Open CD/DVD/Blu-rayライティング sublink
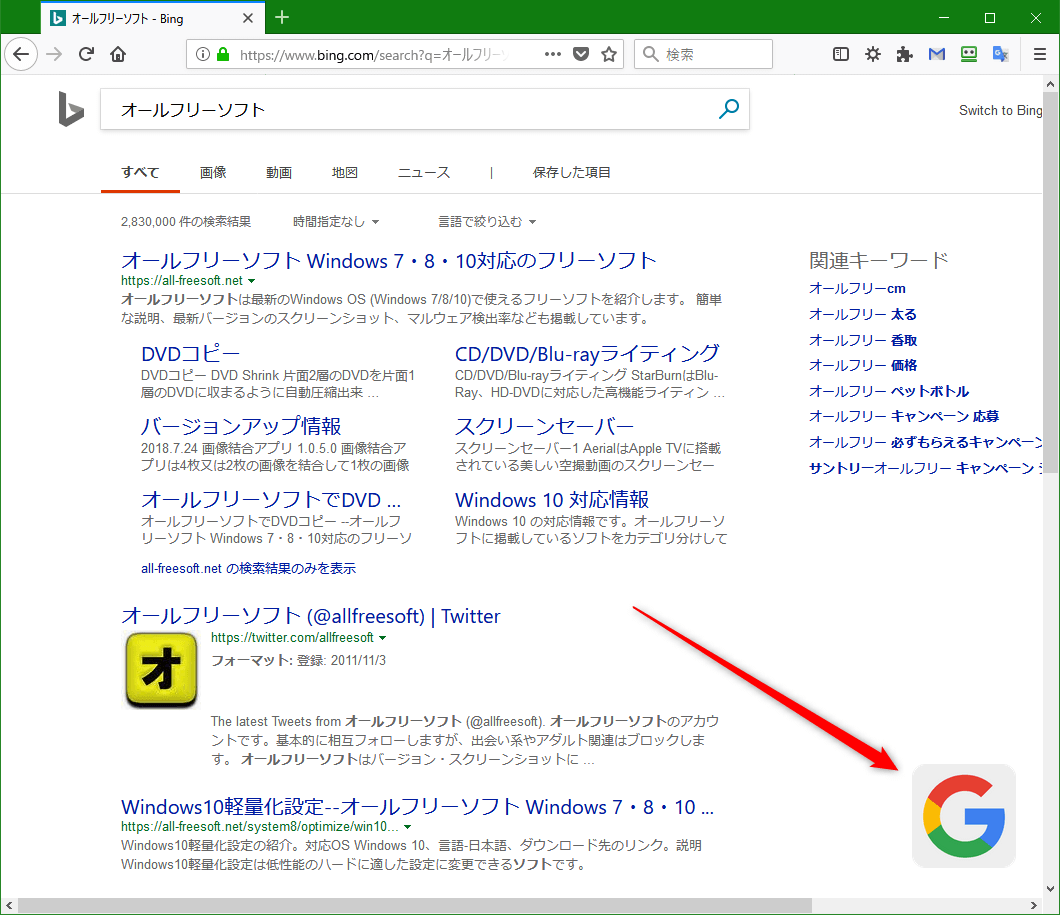This screenshot has width=1060, height=915. coord(587,353)
